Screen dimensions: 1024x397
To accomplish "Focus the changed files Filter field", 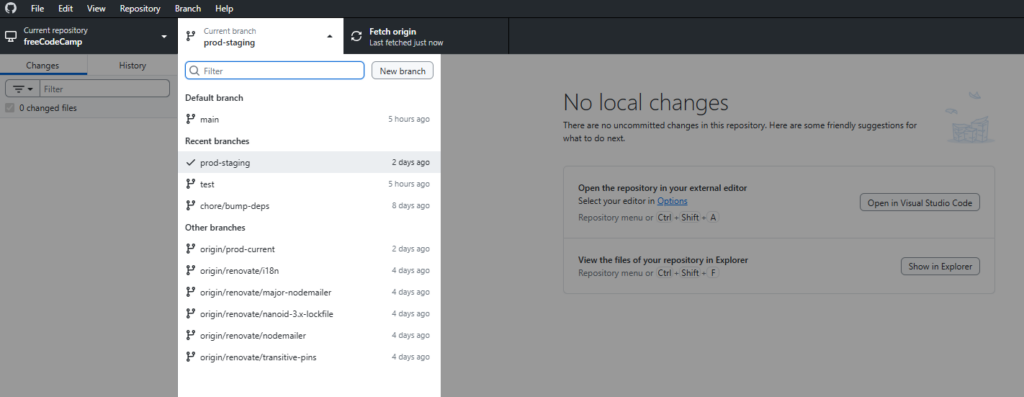I will (x=104, y=89).
